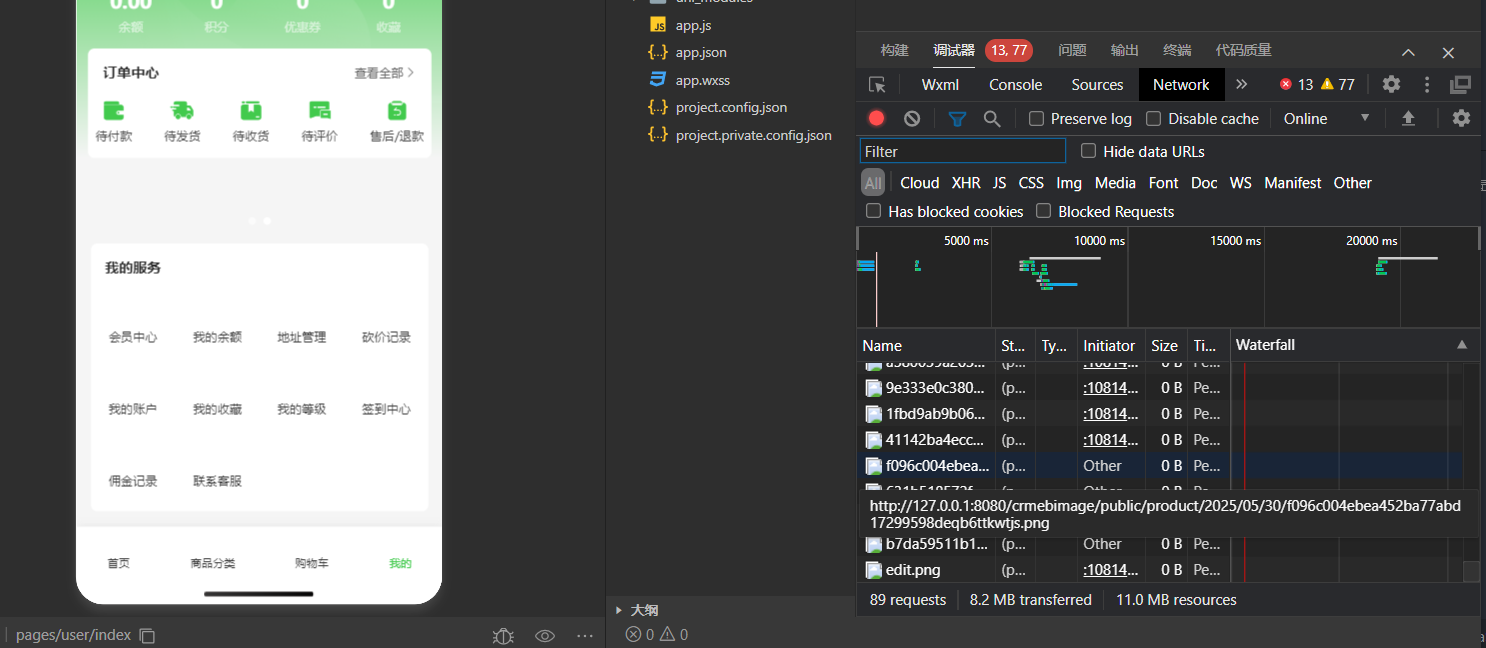Switch to the Wxml tab
The height and width of the screenshot is (648, 1486).
(940, 85)
